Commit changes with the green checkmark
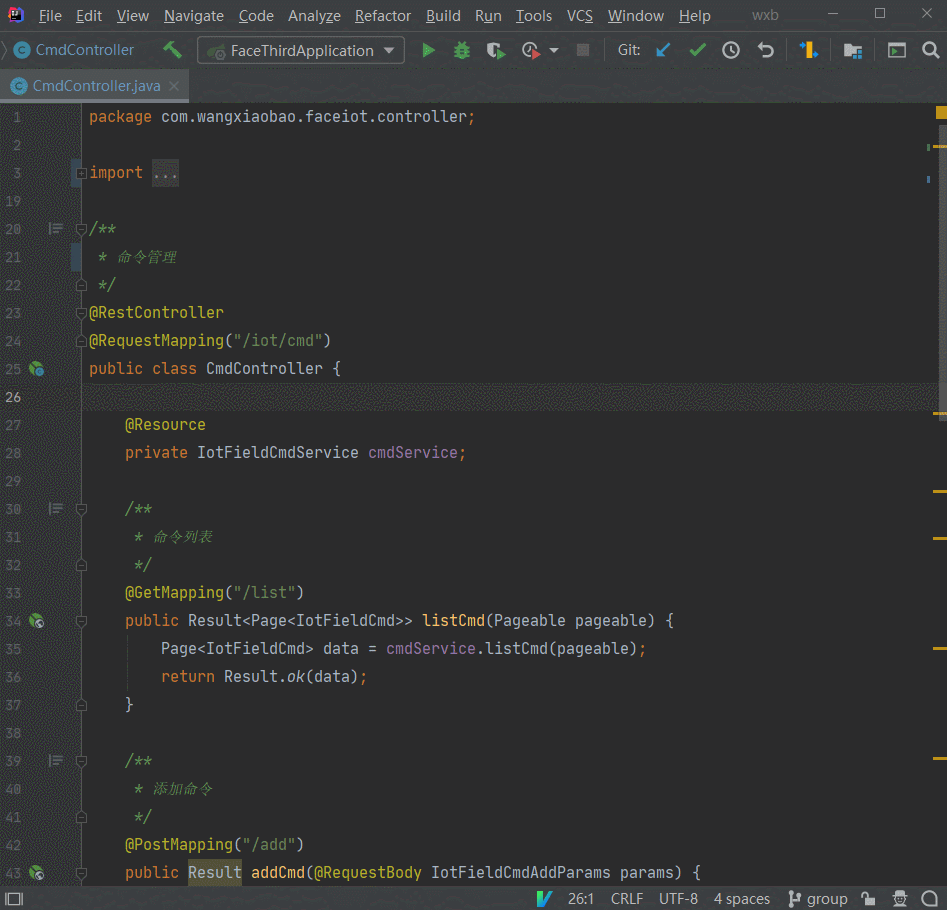The image size is (947, 910). (x=698, y=50)
